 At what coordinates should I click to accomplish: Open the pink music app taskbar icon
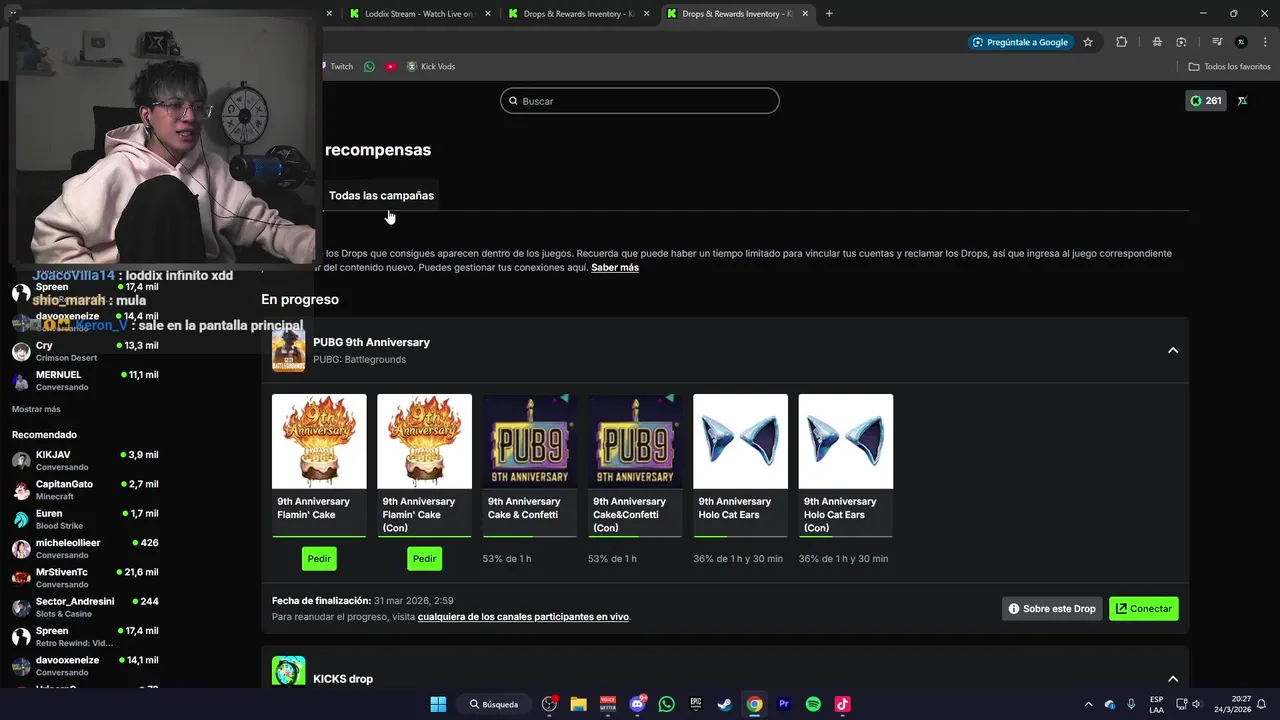(842, 704)
